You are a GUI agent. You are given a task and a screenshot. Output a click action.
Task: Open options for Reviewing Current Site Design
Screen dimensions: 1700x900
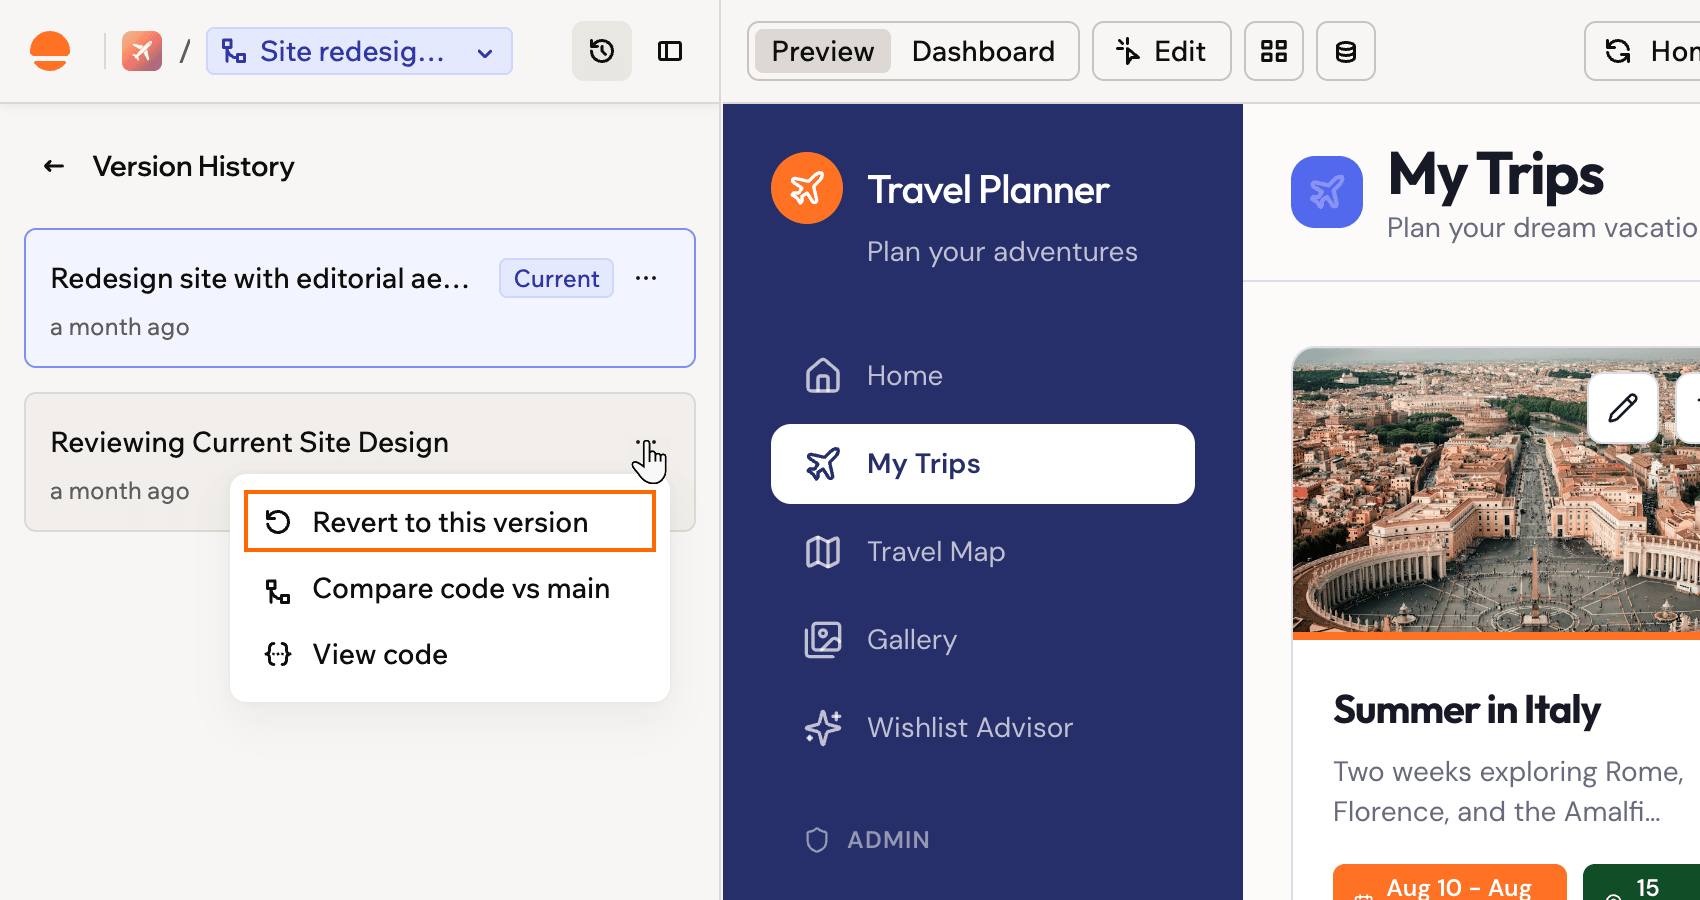click(x=646, y=442)
